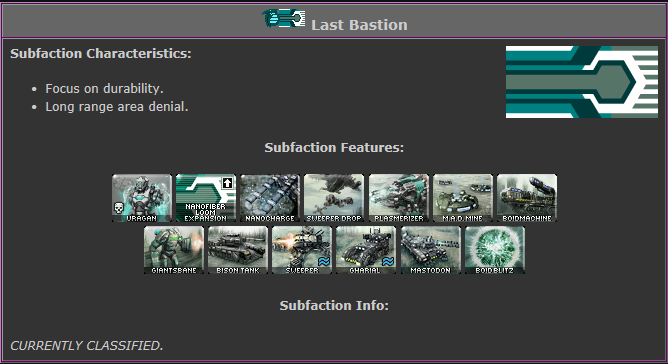
Task: Click the Boid Blitz superweapon icon
Action: pyautogui.click(x=495, y=250)
